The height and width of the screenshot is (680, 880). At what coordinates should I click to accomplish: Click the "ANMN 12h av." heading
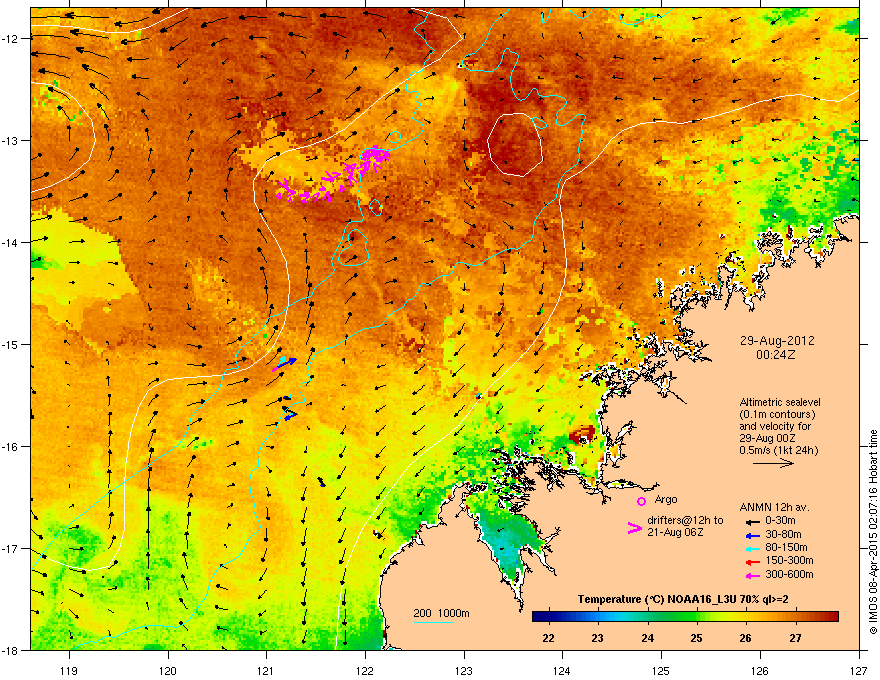774,508
